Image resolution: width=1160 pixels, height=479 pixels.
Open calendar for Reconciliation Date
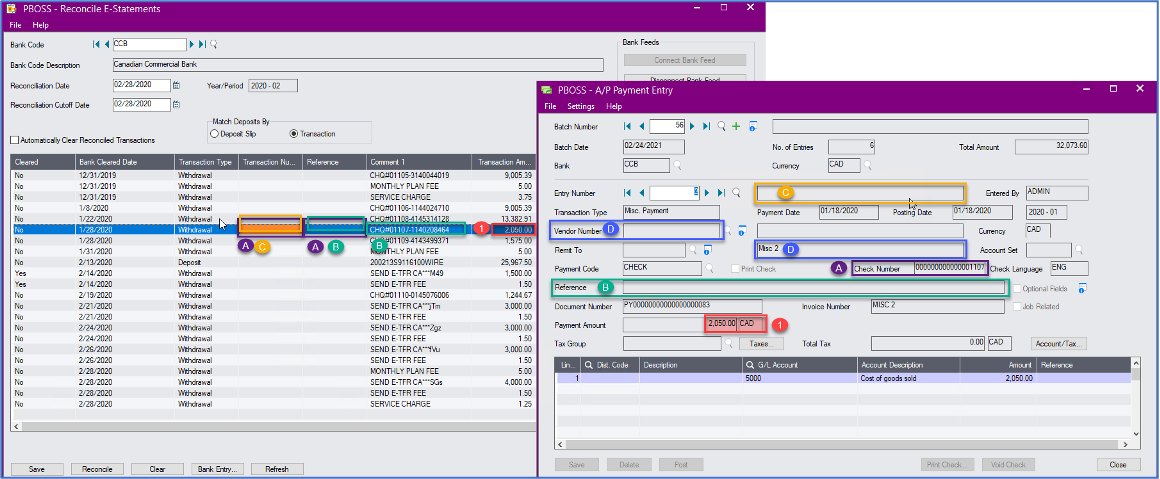coord(176,85)
